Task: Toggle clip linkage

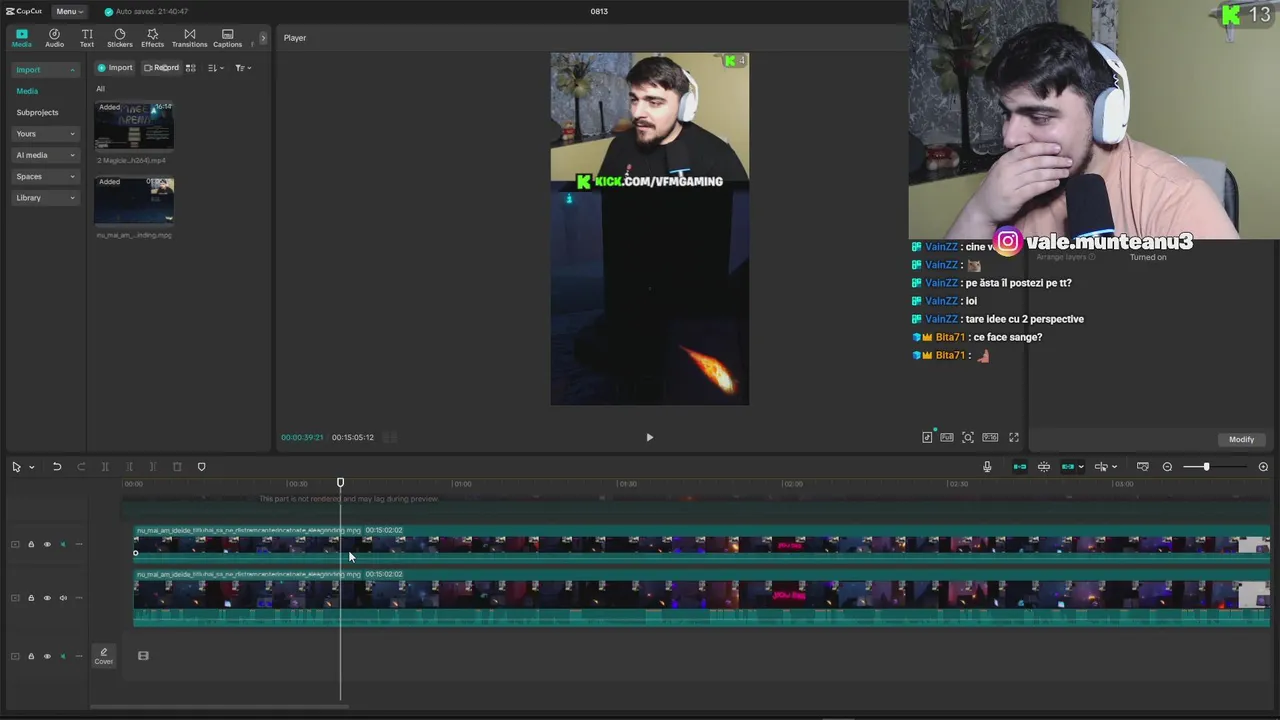Action: click(x=1068, y=467)
